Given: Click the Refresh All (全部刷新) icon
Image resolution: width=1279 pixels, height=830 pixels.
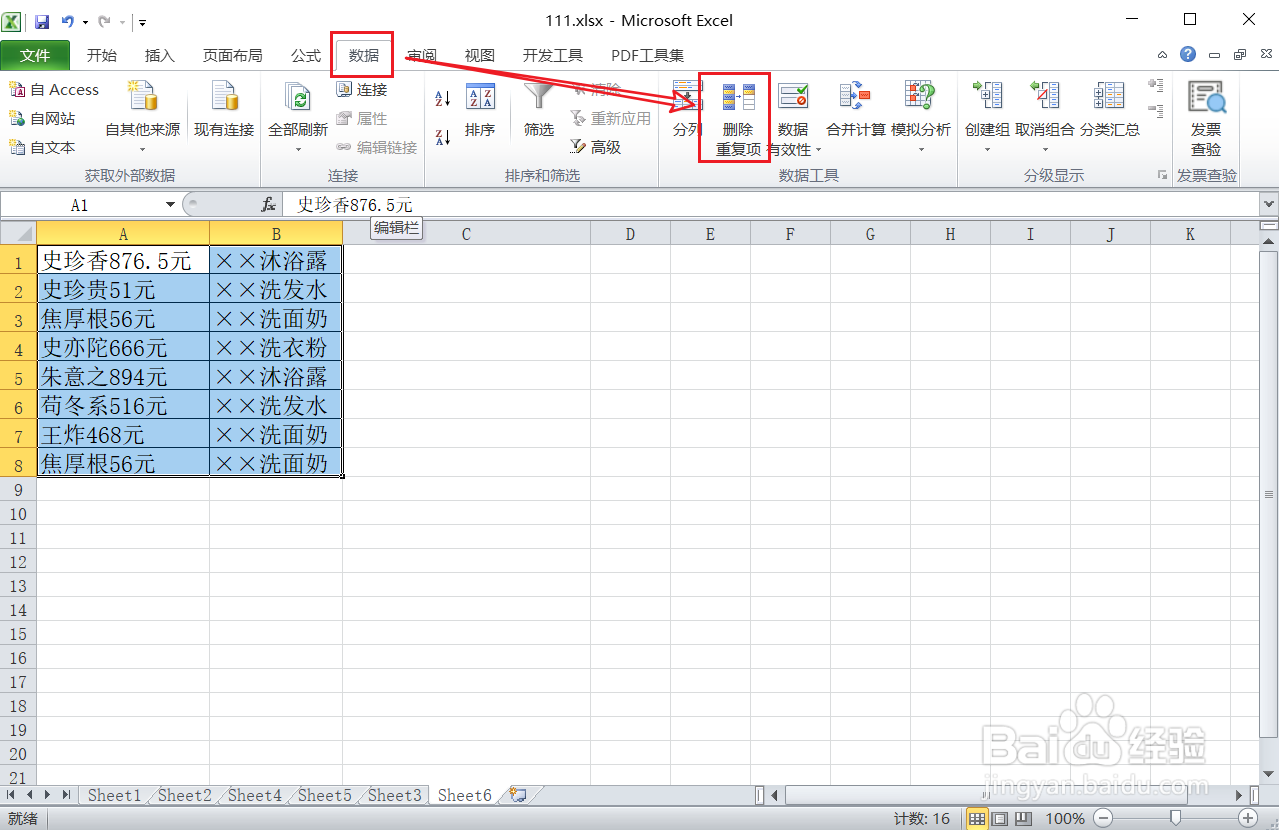Looking at the screenshot, I should 298,96.
